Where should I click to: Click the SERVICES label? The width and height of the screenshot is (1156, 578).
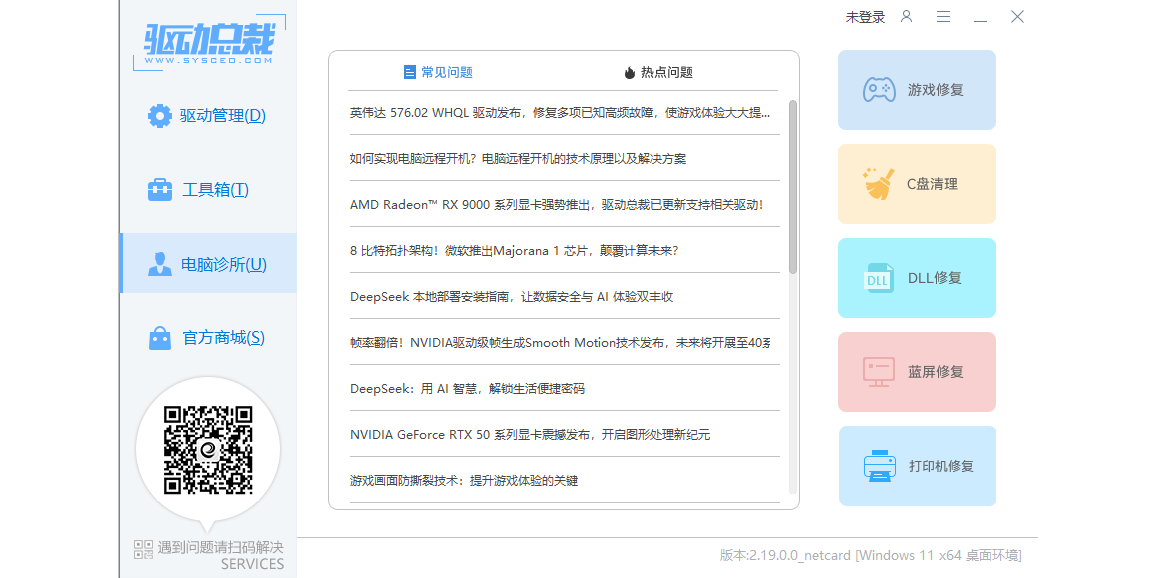(x=252, y=564)
